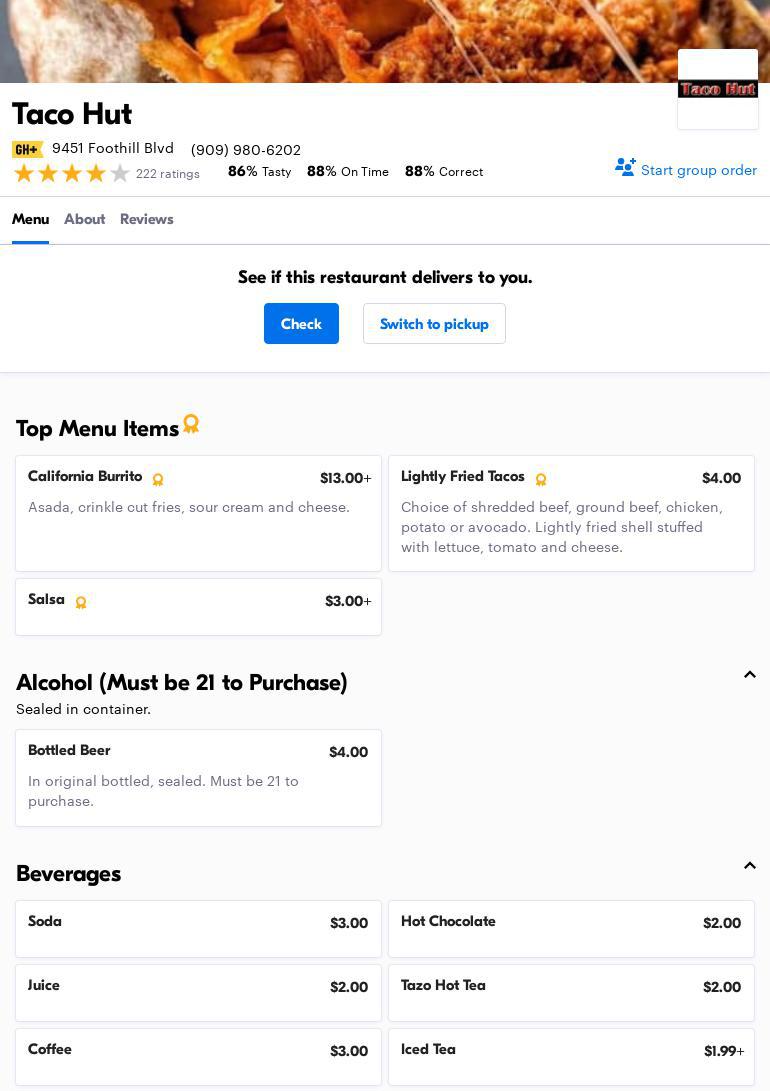Click Switch to pickup button
Image resolution: width=770 pixels, height=1091 pixels.
coord(434,324)
